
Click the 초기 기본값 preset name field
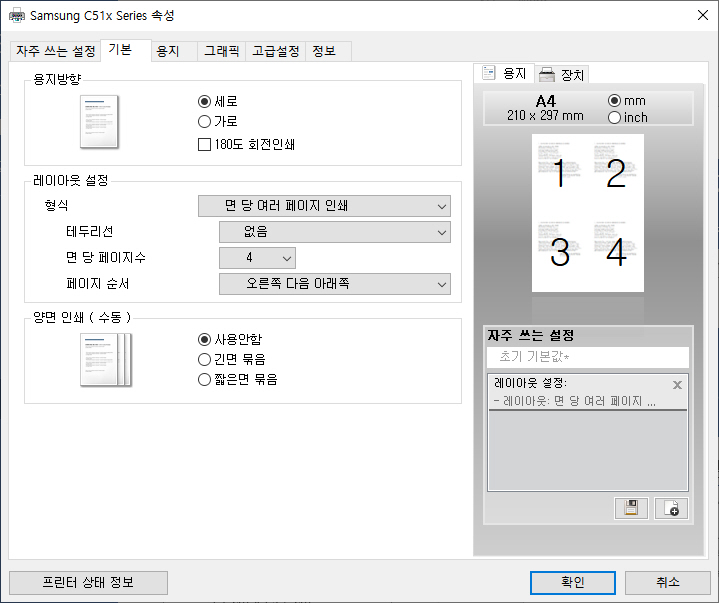tap(588, 357)
